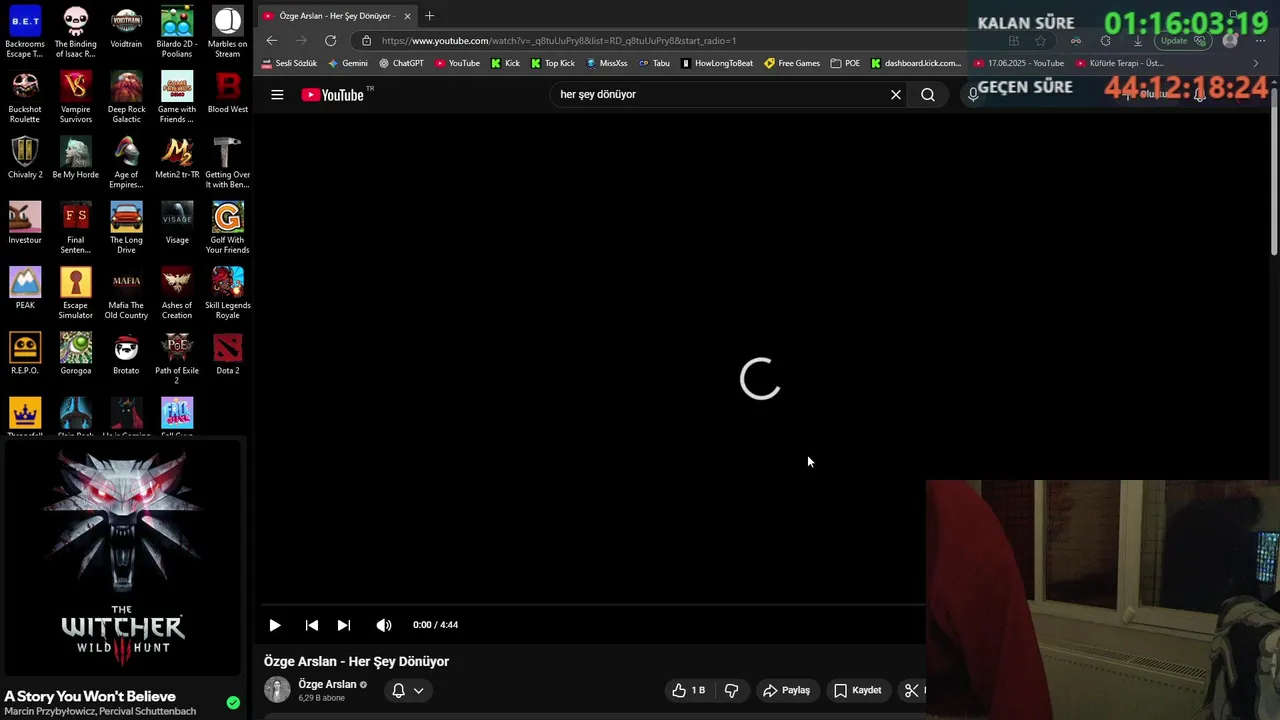The height and width of the screenshot is (720, 1280).
Task: Open the notification bell dropdown for Özge Arslan
Action: click(x=407, y=690)
